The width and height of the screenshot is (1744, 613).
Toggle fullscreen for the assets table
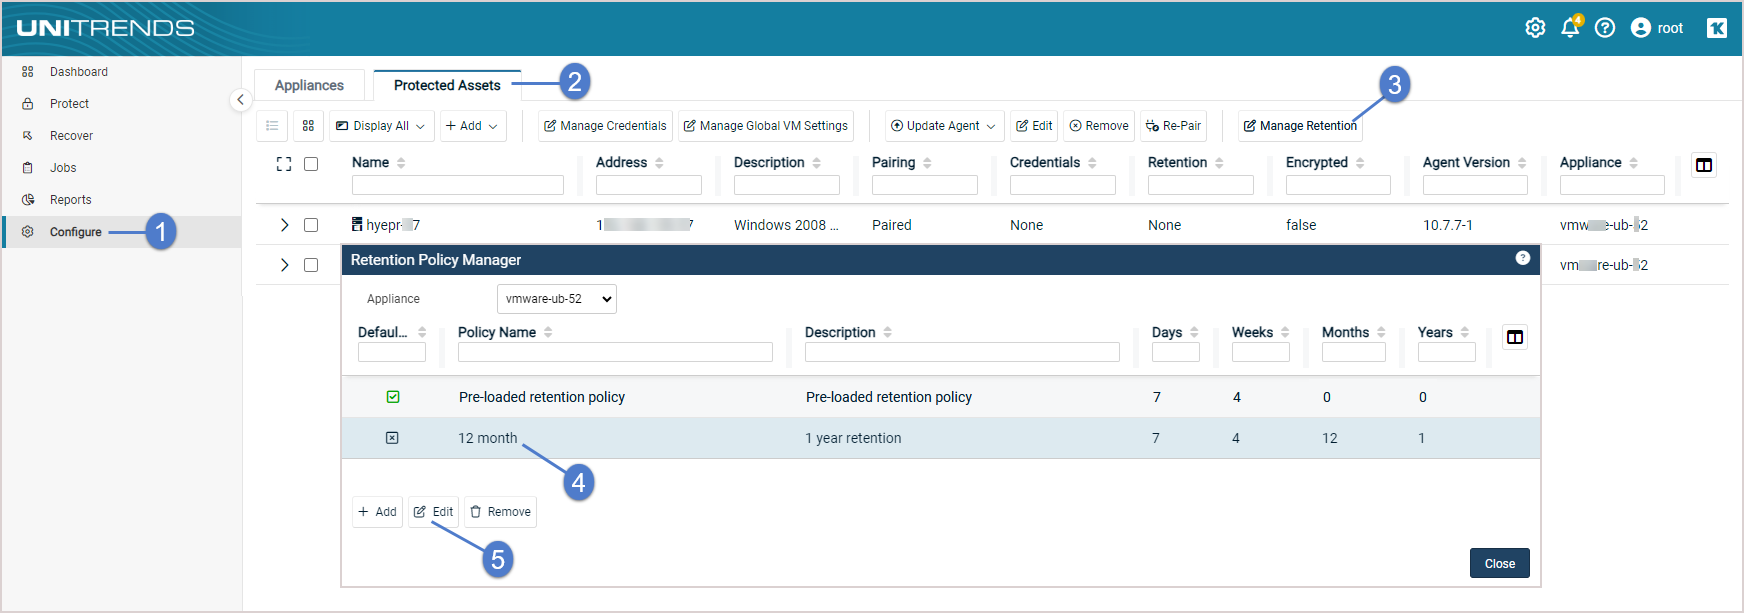coord(284,164)
